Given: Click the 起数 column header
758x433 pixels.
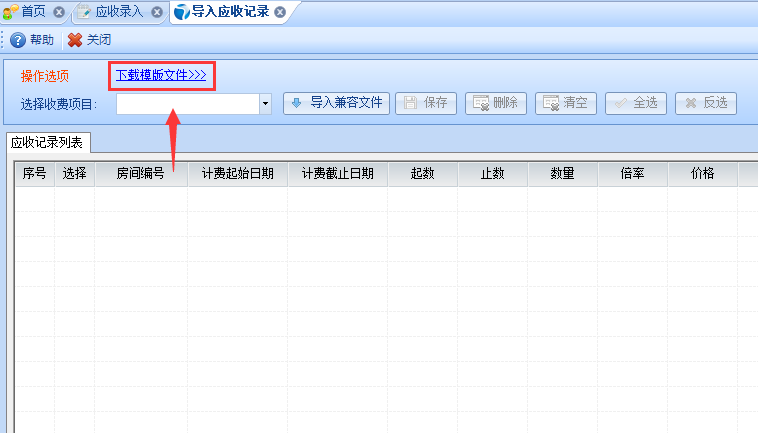Looking at the screenshot, I should tap(423, 173).
